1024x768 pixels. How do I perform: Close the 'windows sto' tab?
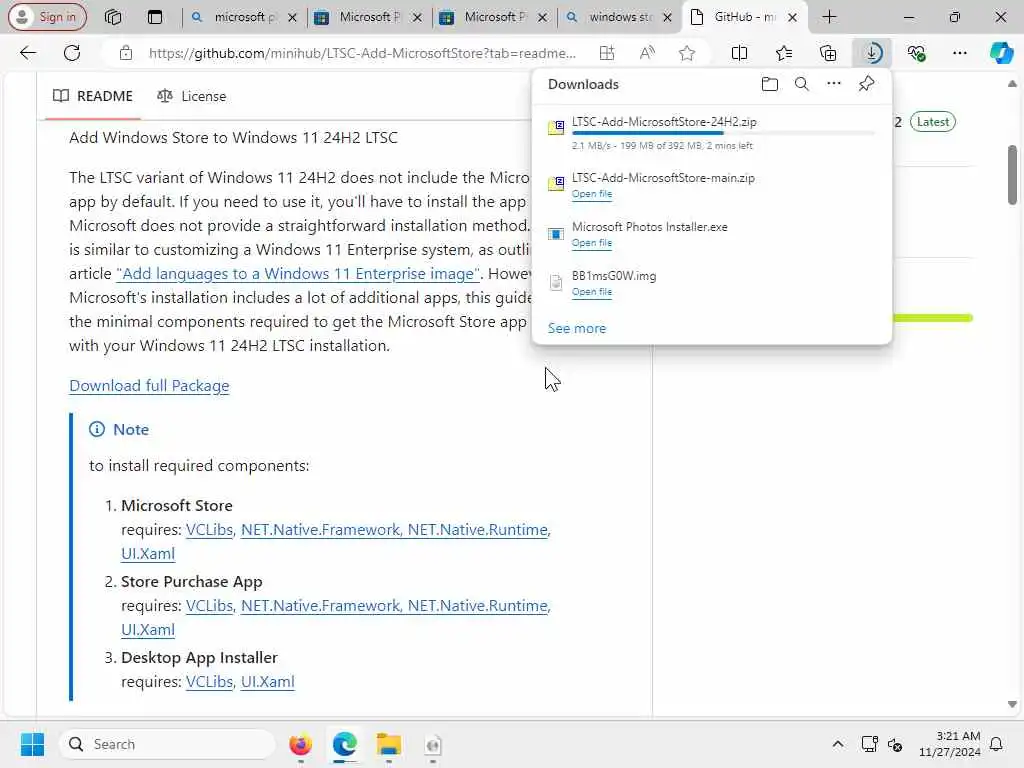pos(667,18)
